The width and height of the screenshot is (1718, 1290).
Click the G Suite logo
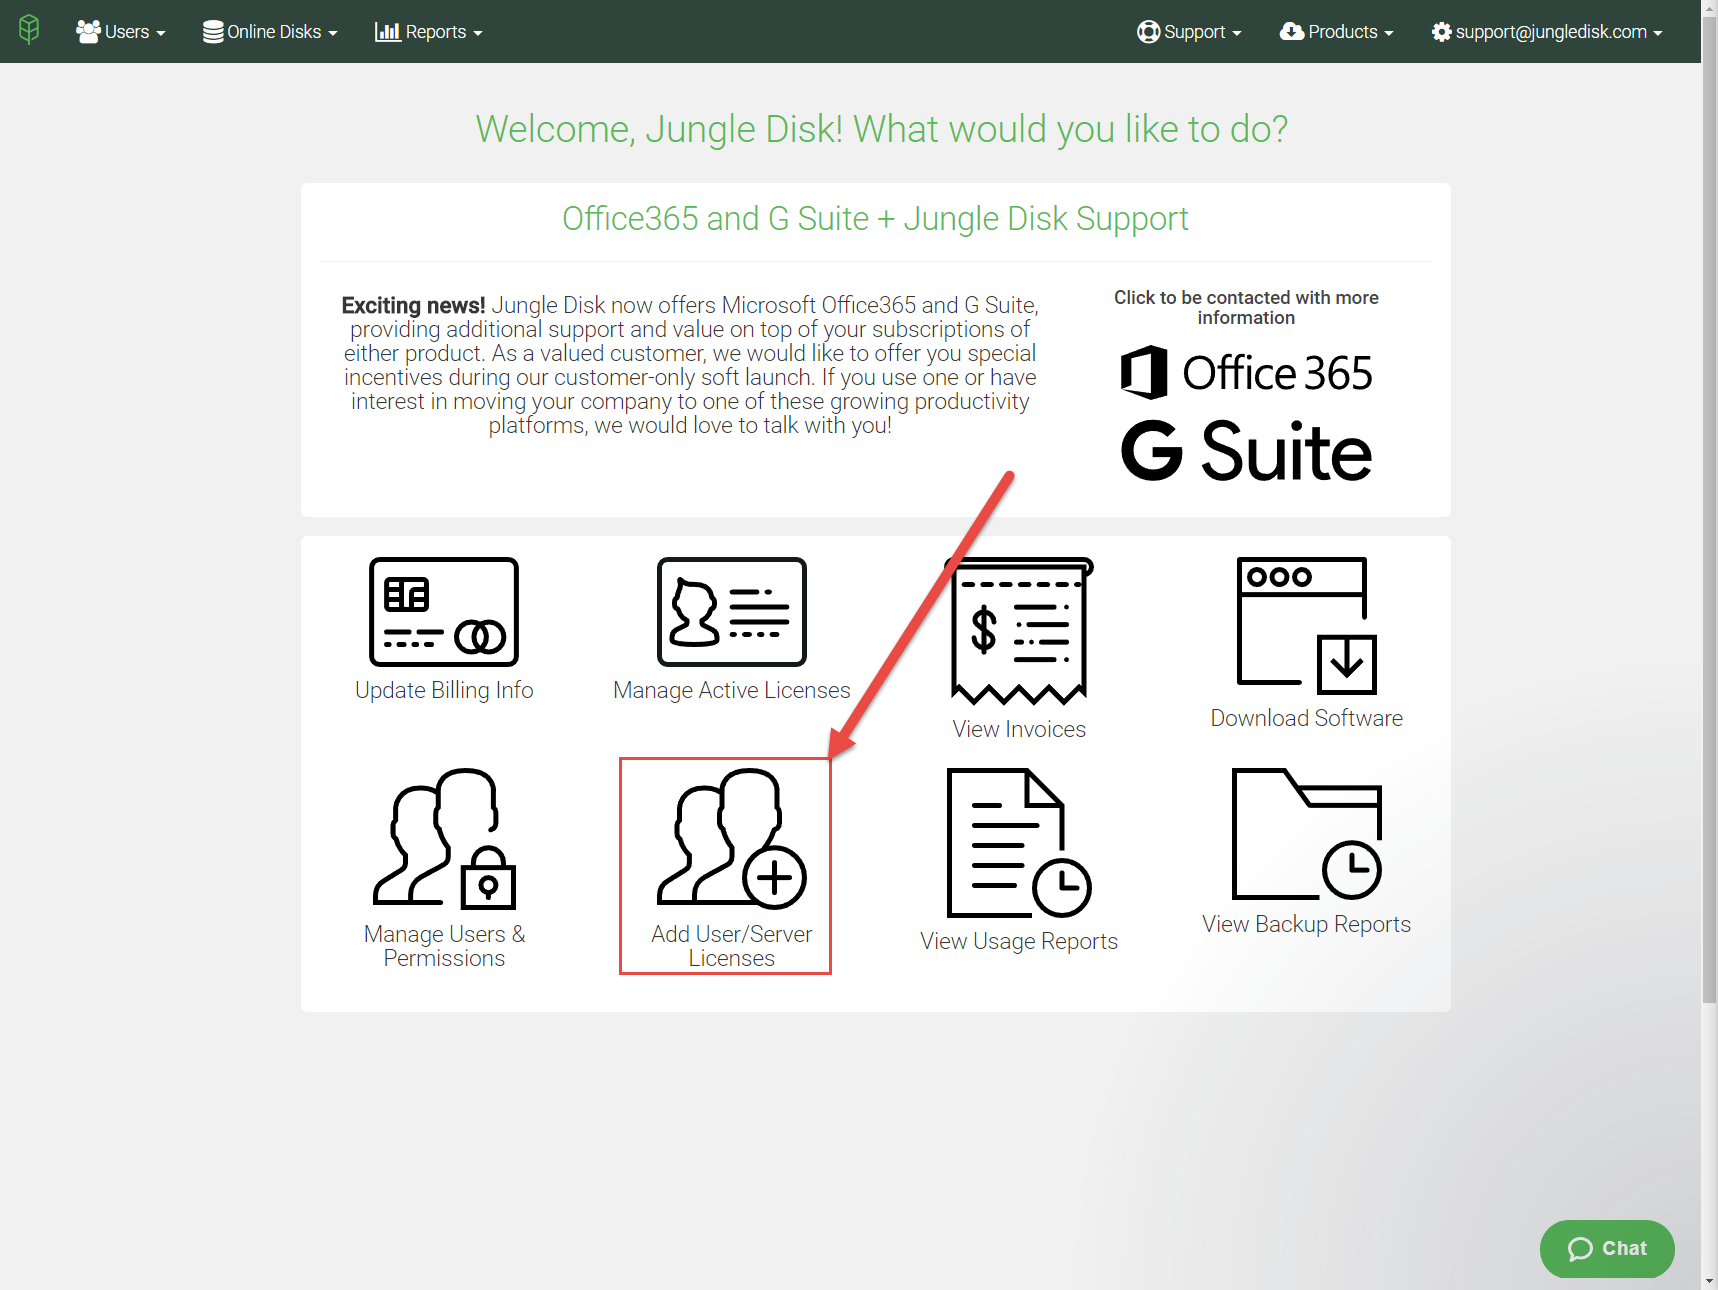click(x=1246, y=451)
